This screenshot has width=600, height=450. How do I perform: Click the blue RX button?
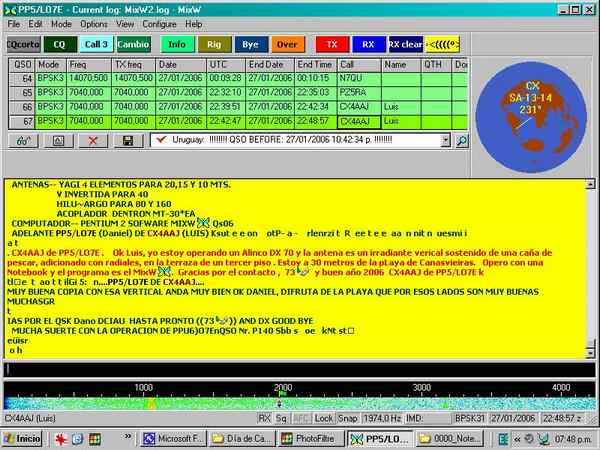click(368, 44)
